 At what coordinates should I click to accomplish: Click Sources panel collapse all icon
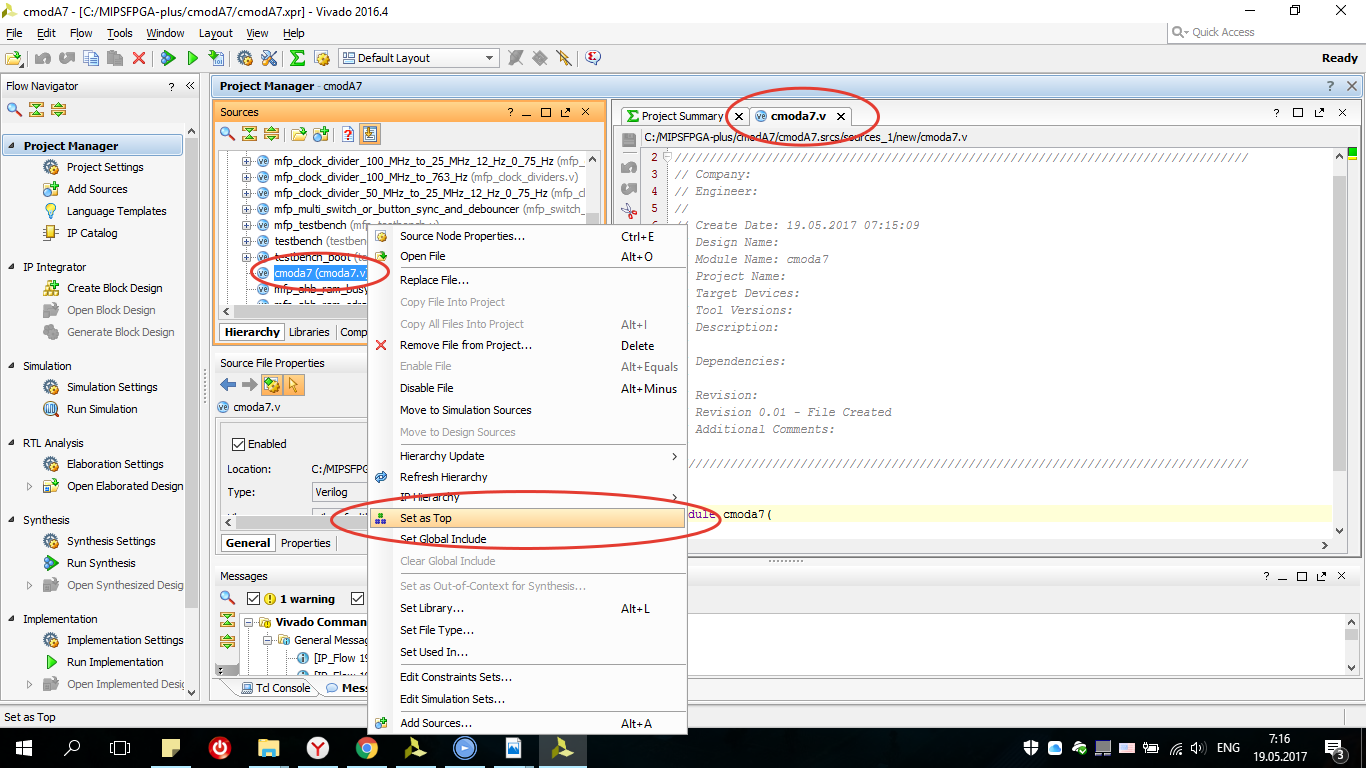tap(249, 134)
